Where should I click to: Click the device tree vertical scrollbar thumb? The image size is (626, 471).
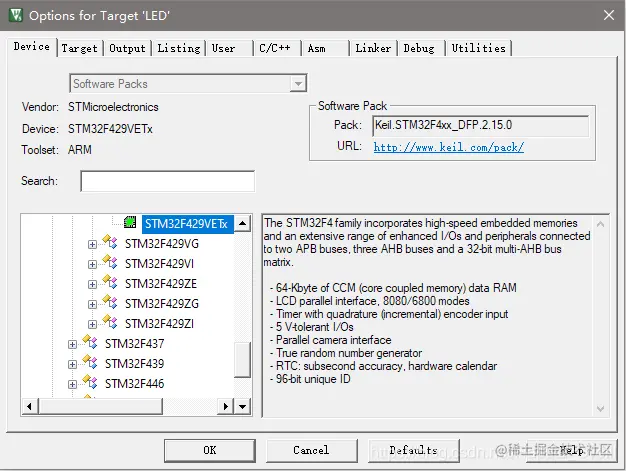(x=242, y=359)
